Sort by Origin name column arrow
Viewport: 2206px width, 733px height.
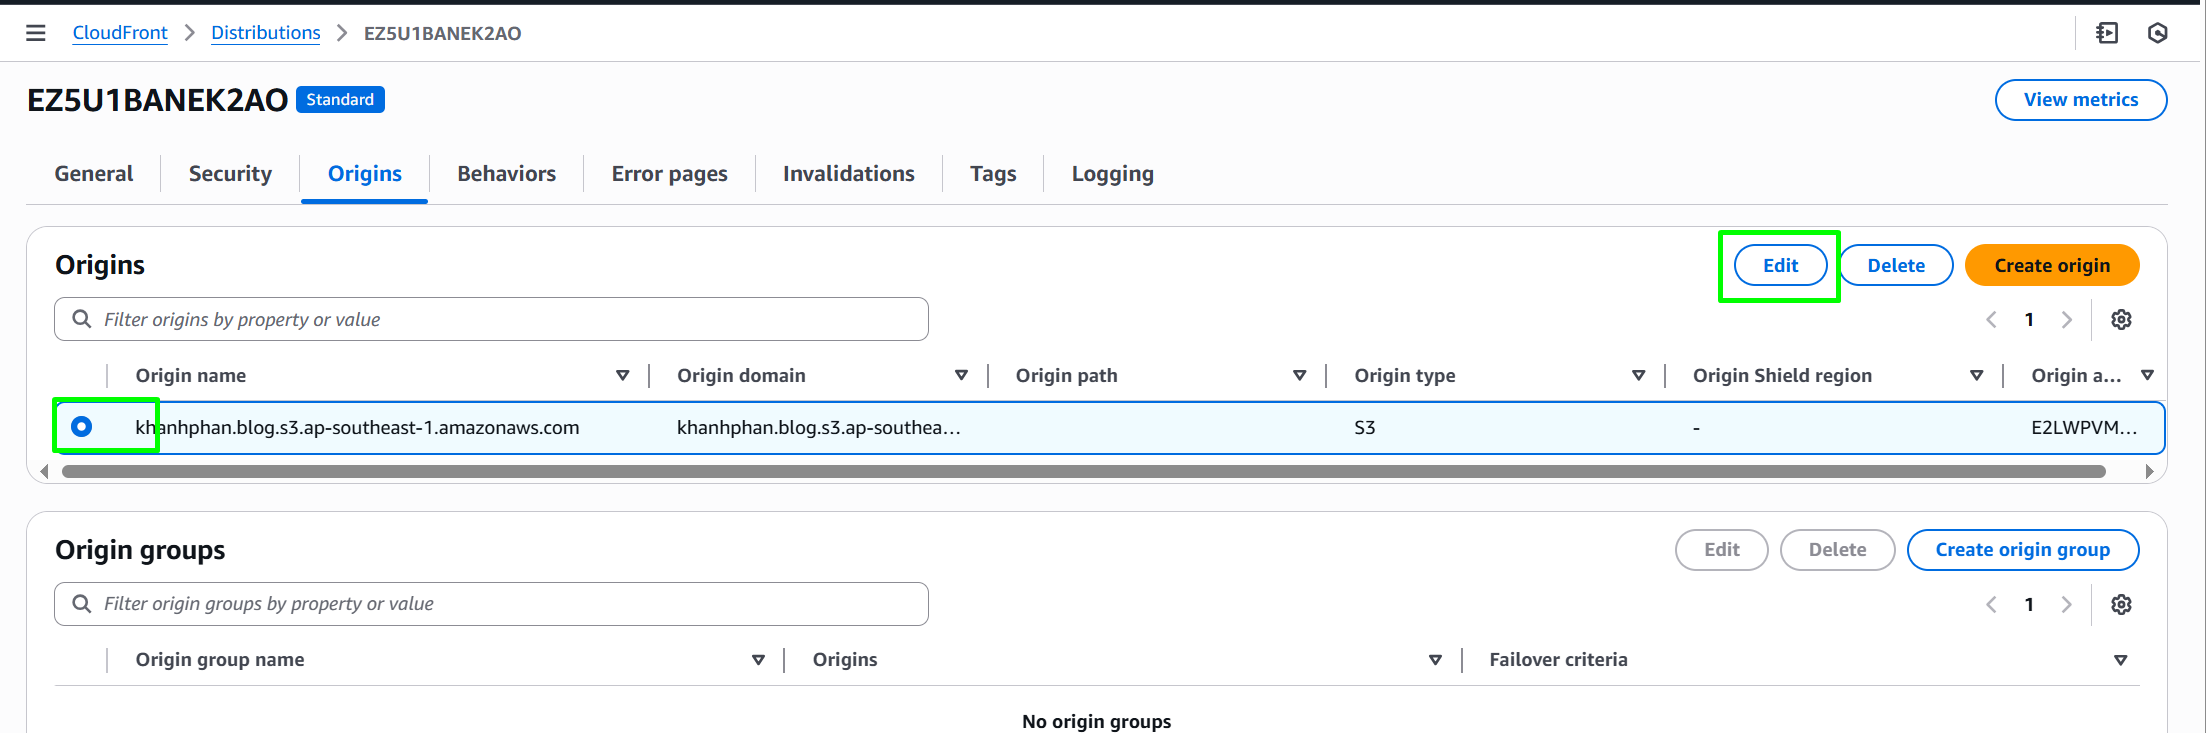[x=622, y=376]
